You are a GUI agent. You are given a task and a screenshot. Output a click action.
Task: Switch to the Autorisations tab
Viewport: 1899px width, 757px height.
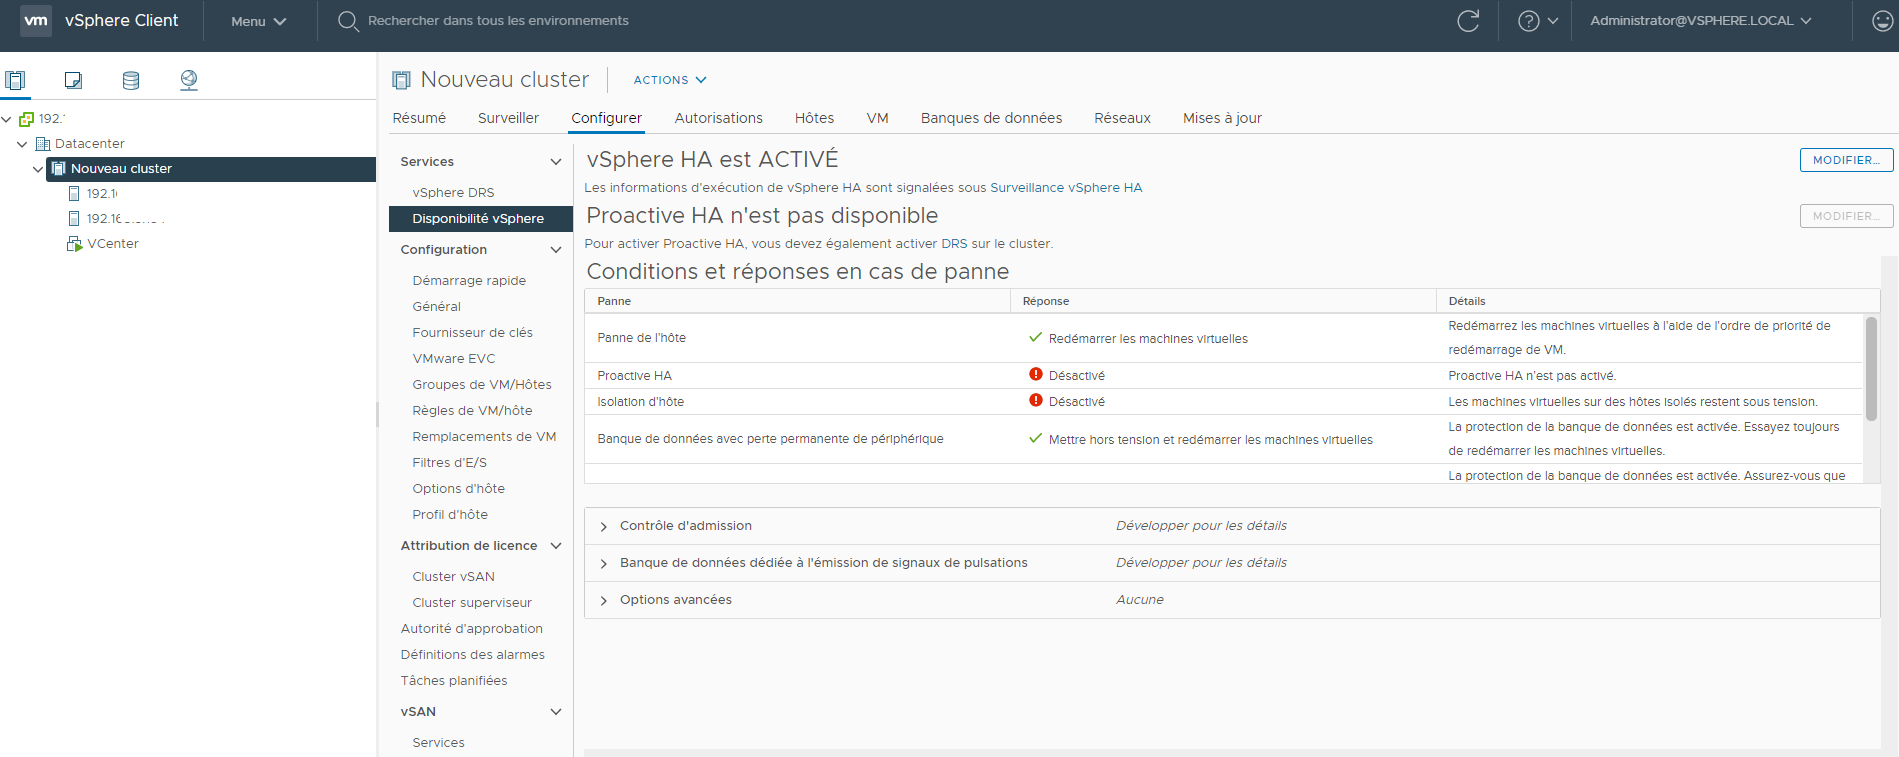tap(718, 118)
